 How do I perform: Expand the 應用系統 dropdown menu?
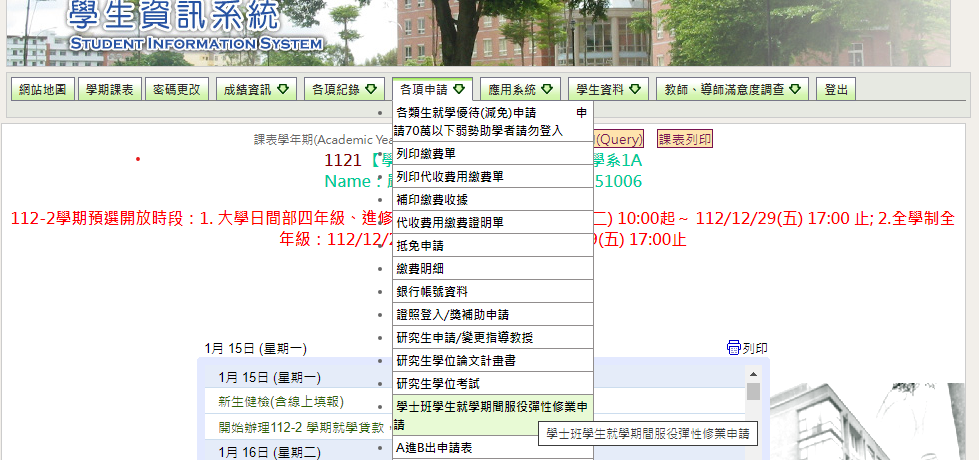[x=521, y=89]
